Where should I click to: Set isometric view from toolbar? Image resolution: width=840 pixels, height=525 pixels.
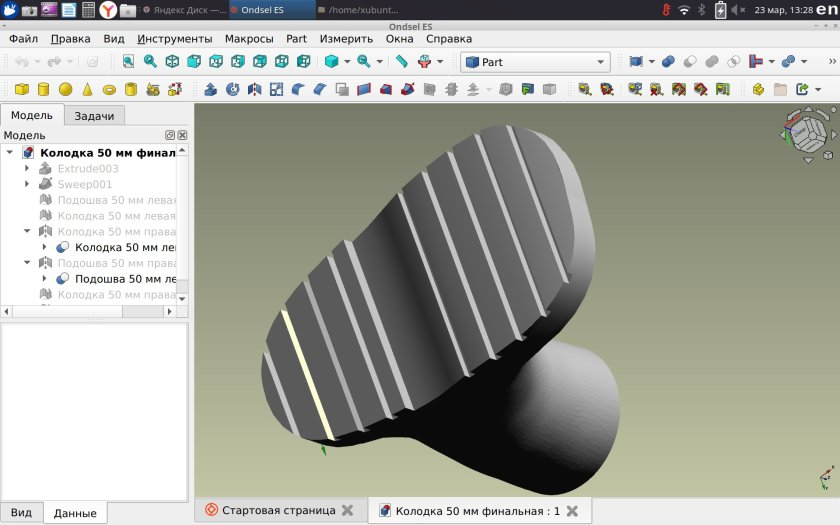click(x=172, y=62)
